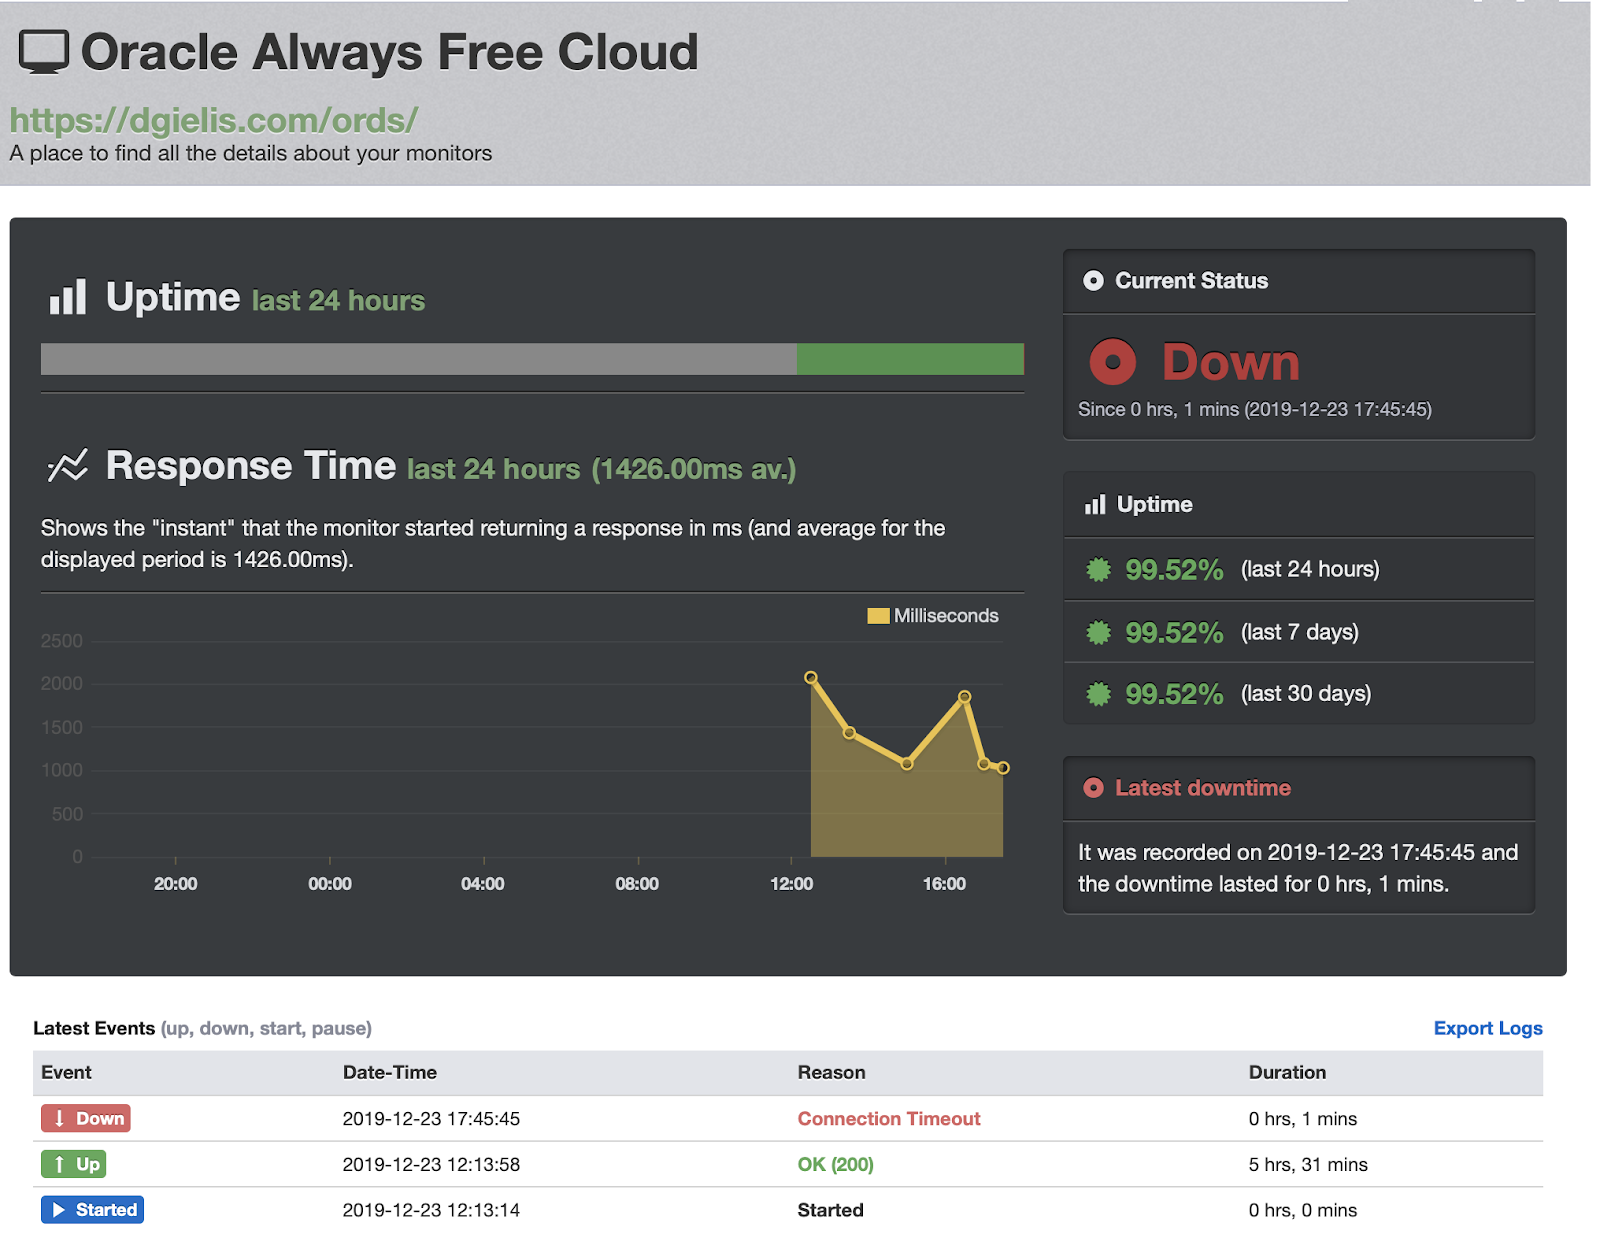Click the line graph icon beside Response Time
This screenshot has width=1600, height=1260.
point(68,465)
